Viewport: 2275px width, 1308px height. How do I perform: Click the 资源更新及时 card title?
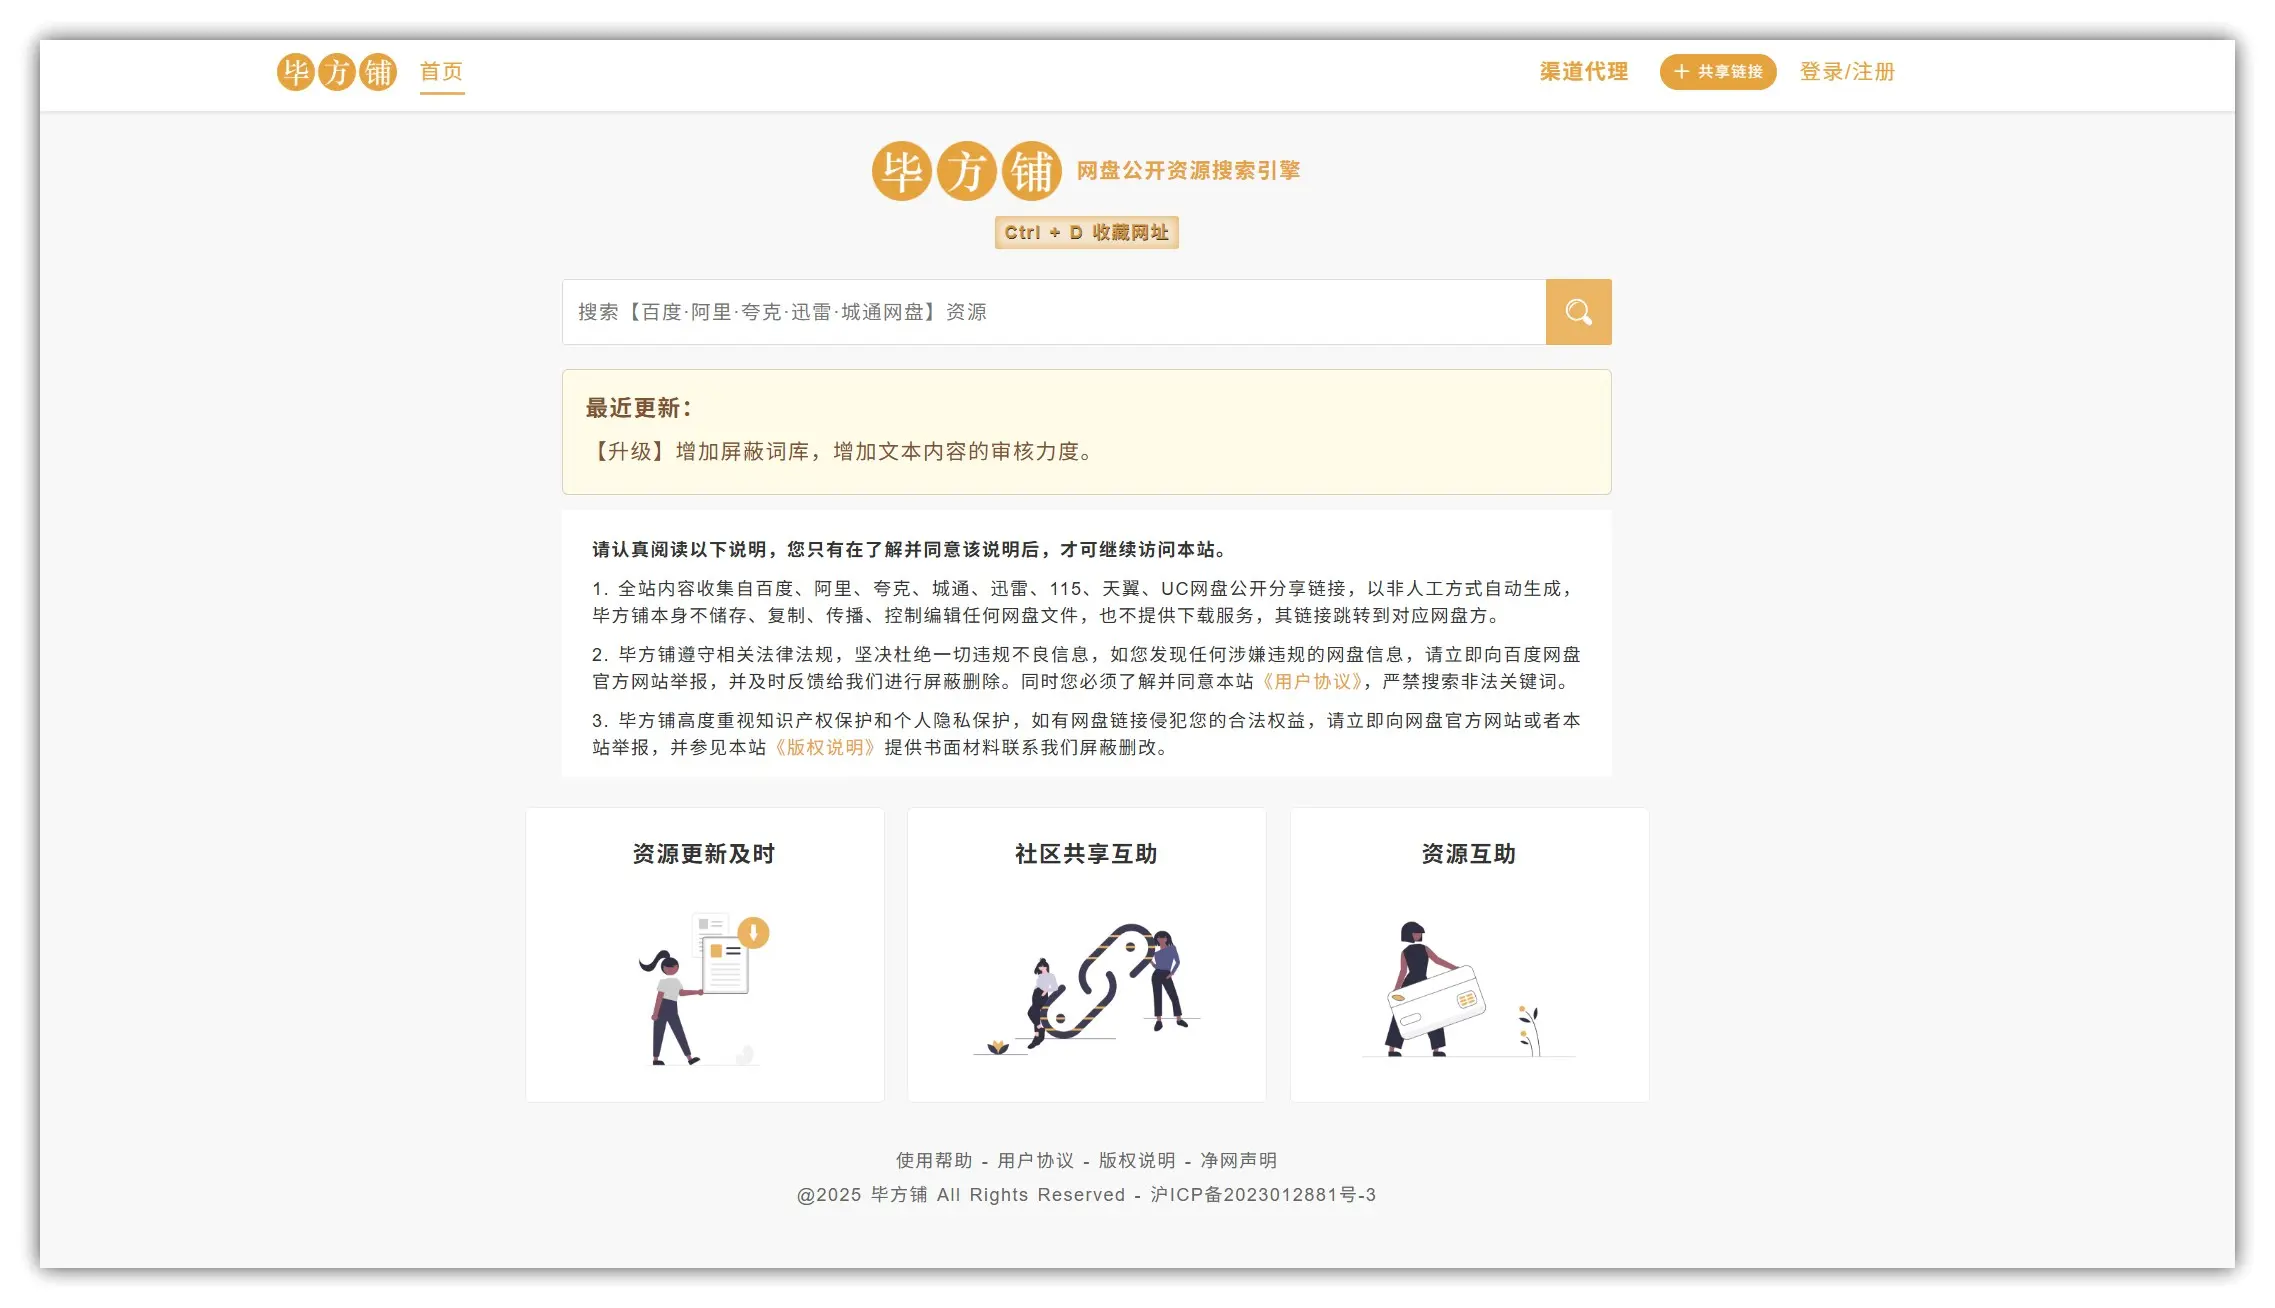tap(704, 854)
